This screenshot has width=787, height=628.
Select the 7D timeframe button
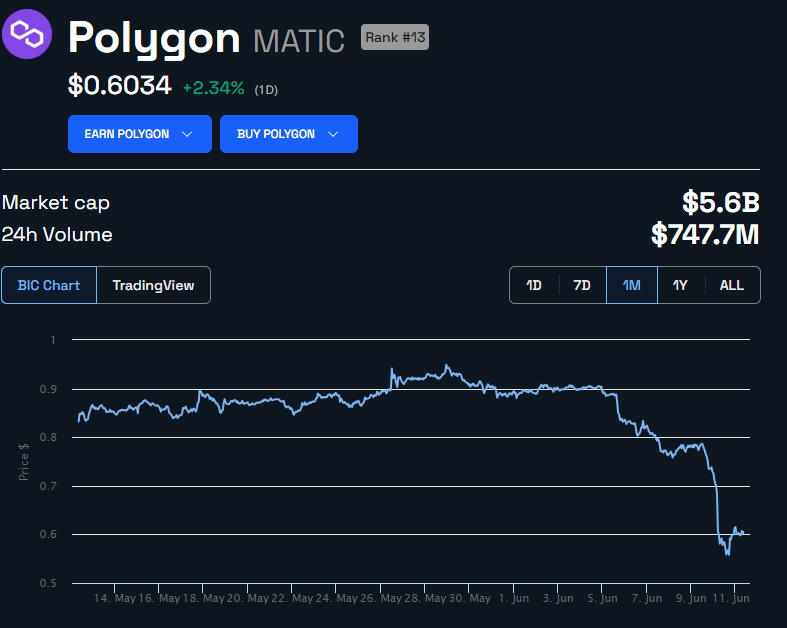(582, 285)
